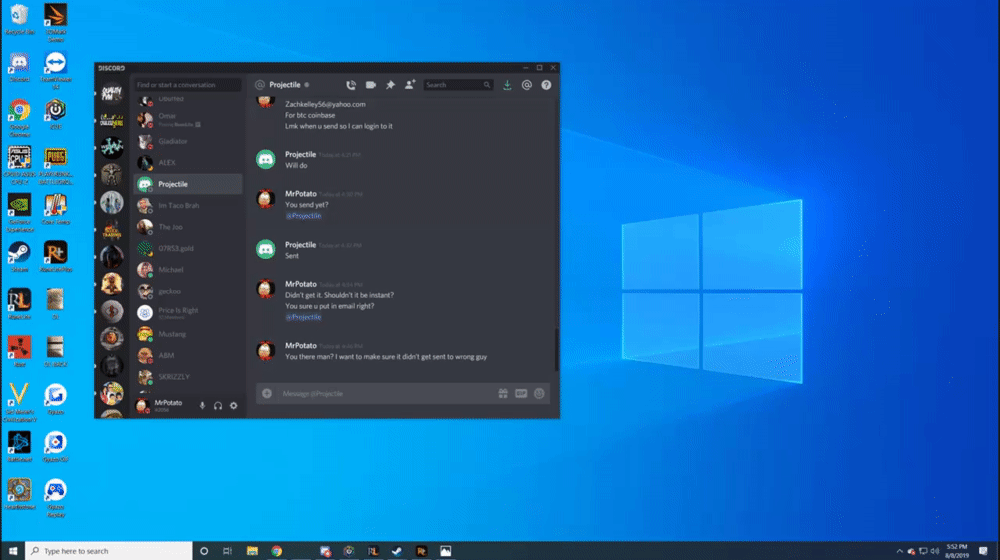Open Discord help question mark icon
The width and height of the screenshot is (1000, 560).
547,85
